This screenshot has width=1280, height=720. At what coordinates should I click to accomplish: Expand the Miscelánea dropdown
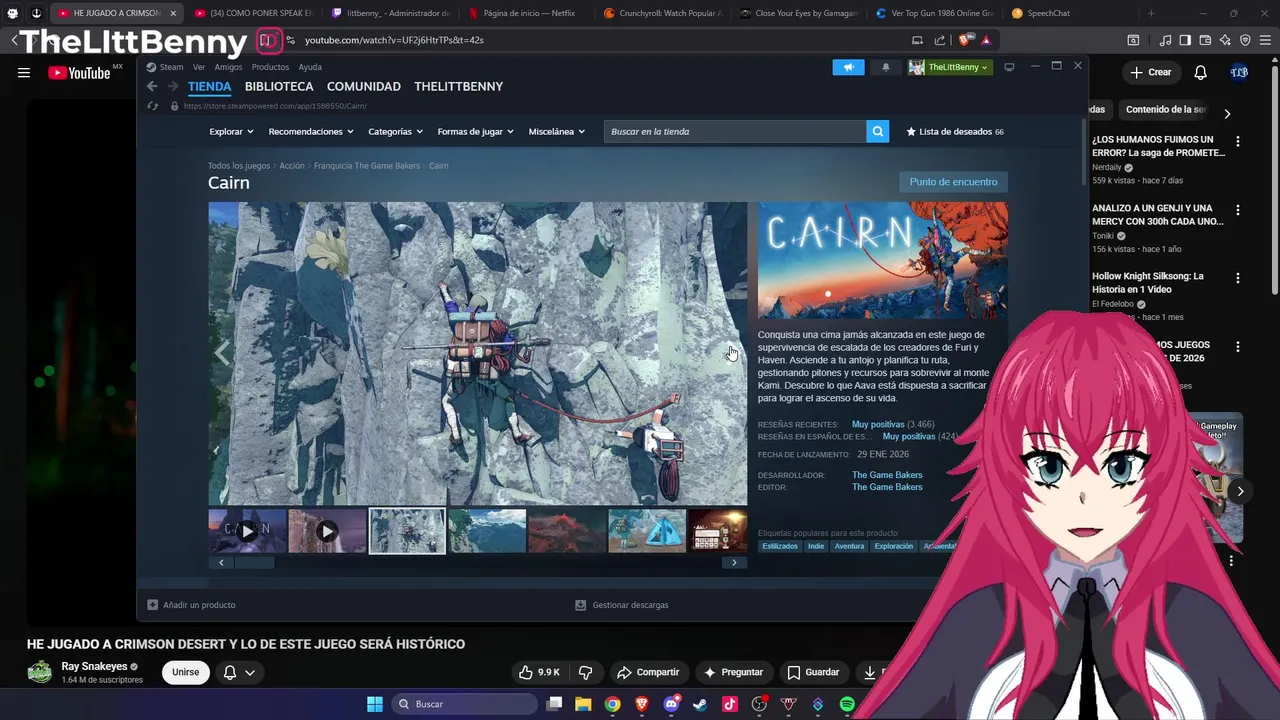point(557,131)
